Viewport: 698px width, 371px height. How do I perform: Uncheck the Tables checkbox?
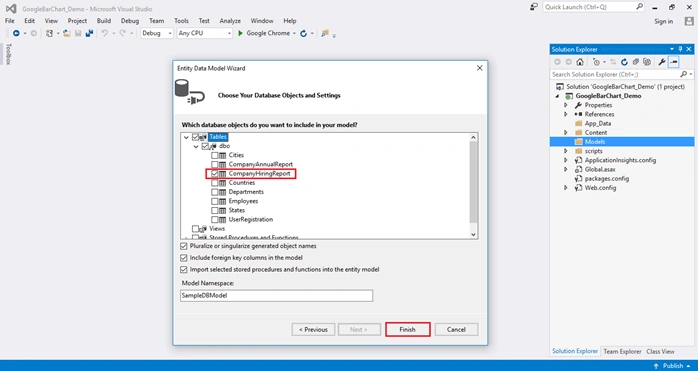[x=195, y=137]
